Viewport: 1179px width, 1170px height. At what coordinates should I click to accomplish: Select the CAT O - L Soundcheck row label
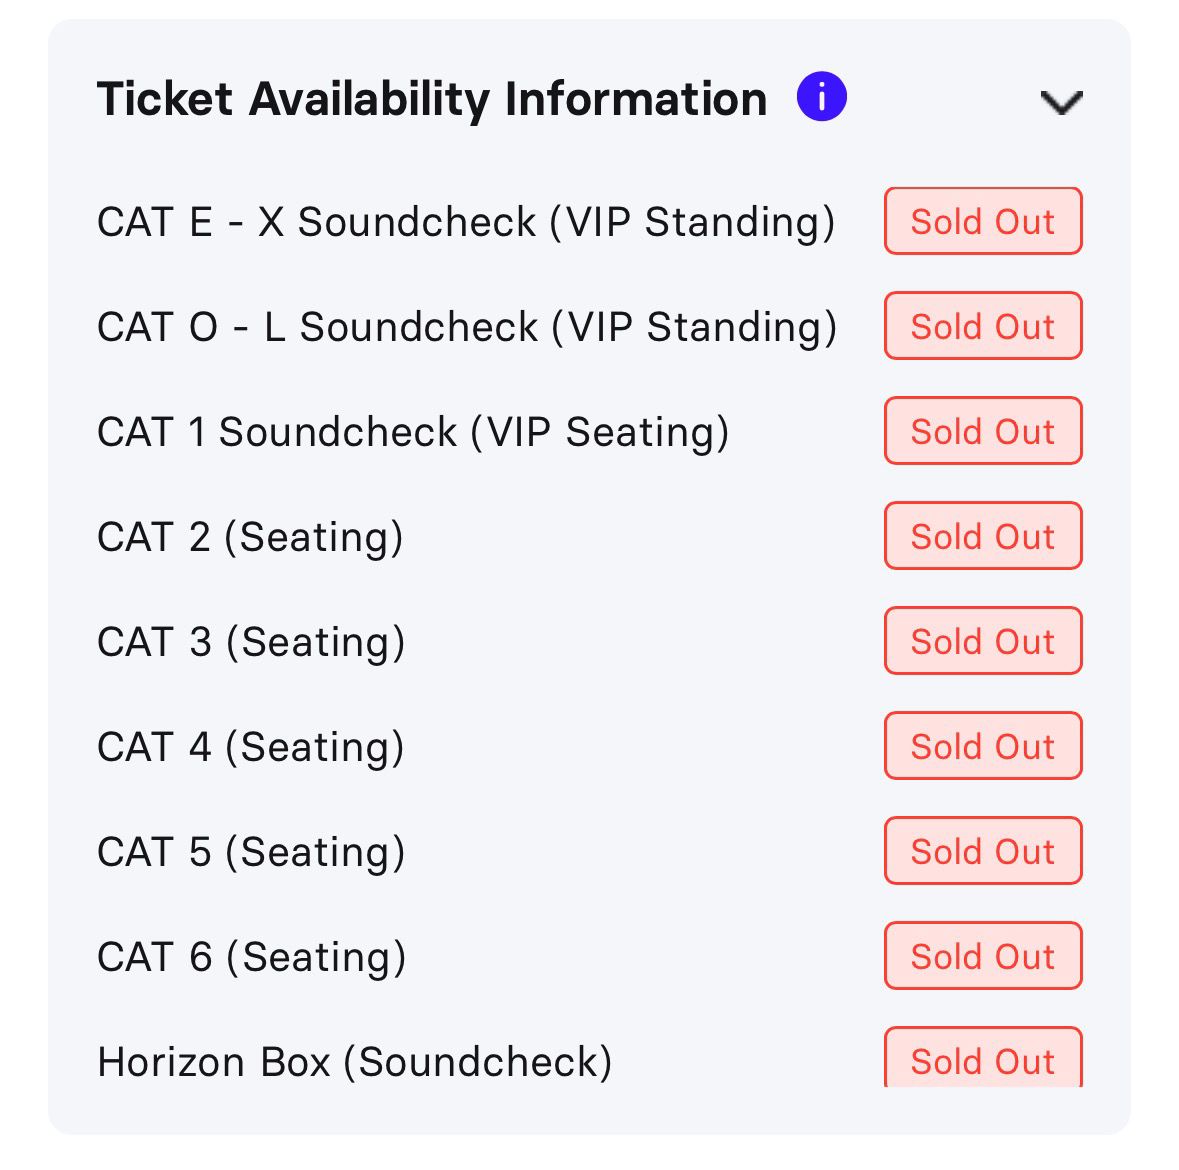coord(466,327)
